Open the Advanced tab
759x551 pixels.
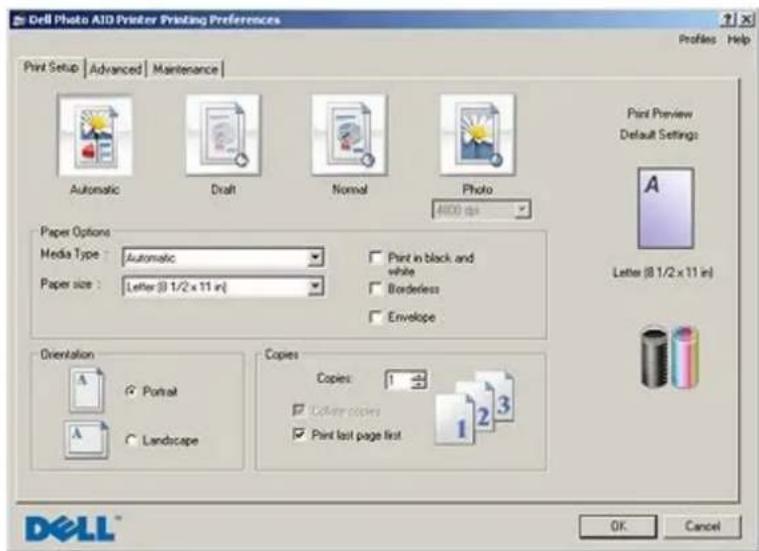point(115,69)
